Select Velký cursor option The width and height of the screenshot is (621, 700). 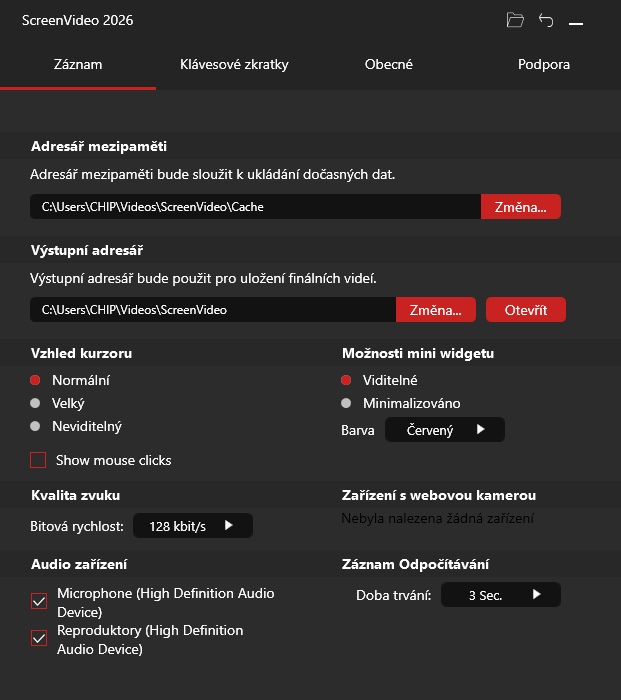coord(57,404)
